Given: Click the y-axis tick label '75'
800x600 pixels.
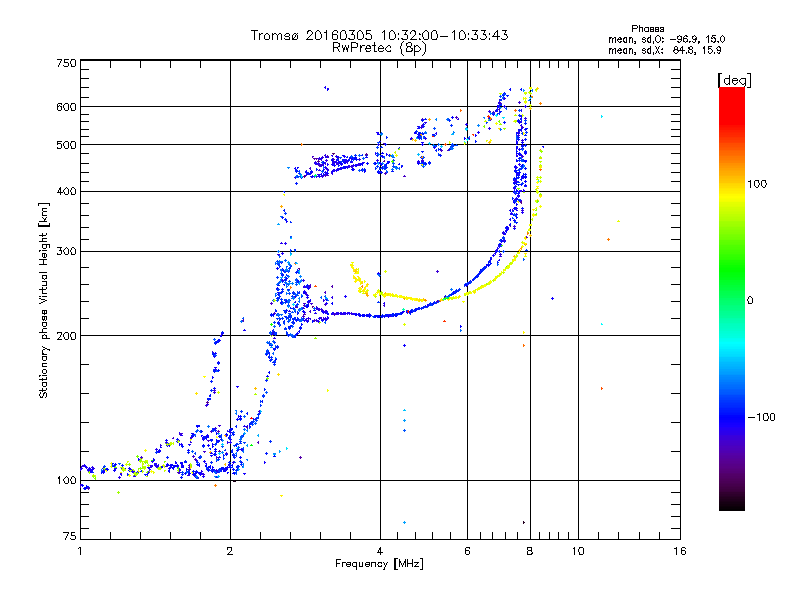Looking at the screenshot, I should click(x=70, y=536).
